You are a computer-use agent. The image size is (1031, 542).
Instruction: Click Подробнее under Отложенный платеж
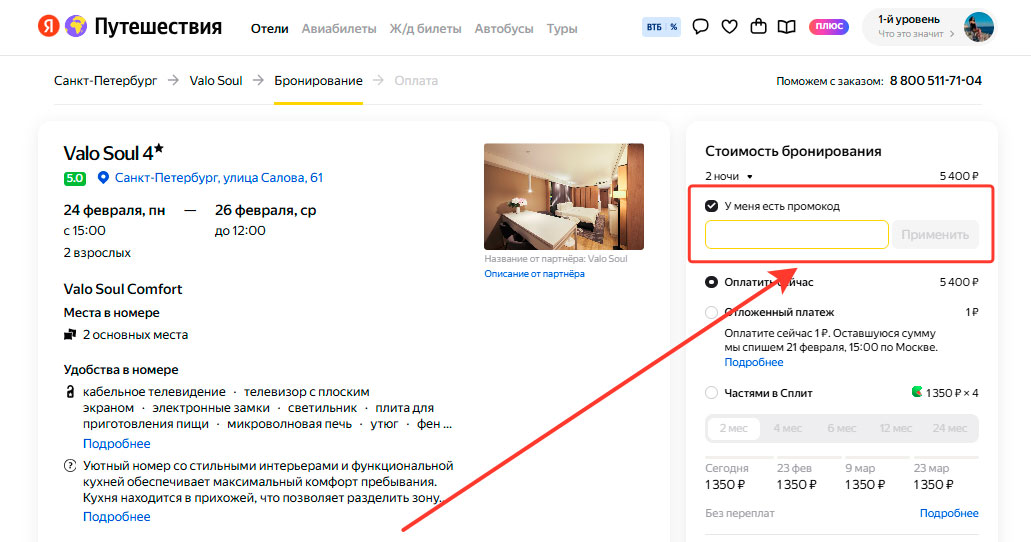tap(754, 362)
